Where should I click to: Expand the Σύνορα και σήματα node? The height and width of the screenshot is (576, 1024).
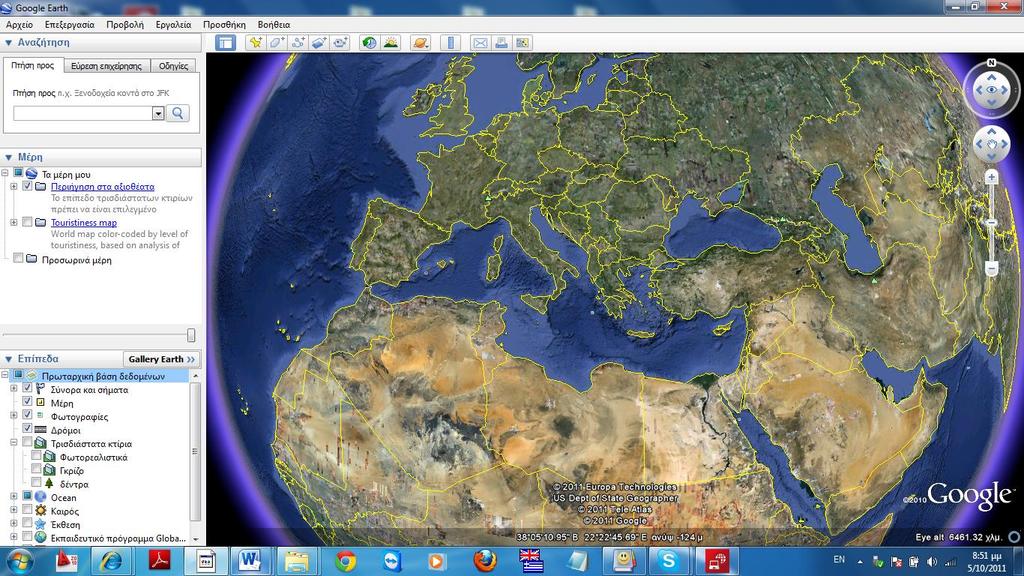13,389
